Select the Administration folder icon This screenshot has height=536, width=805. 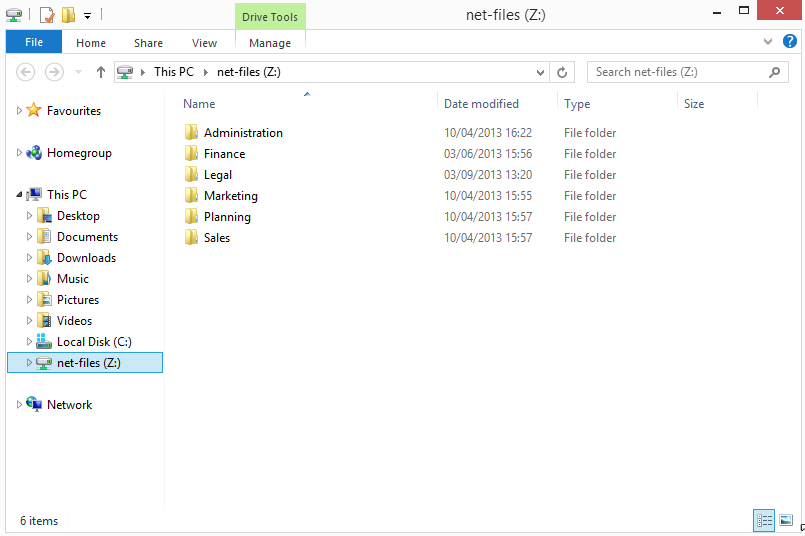point(191,132)
